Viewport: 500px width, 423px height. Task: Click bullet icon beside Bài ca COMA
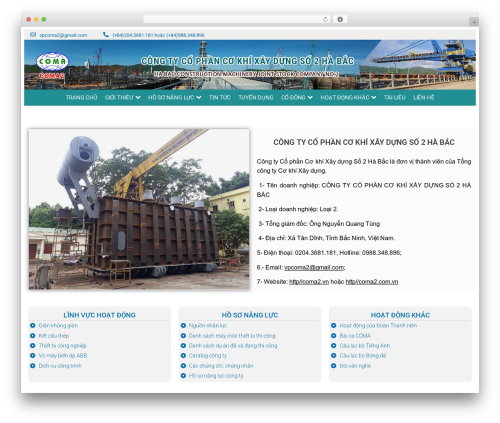(x=334, y=336)
